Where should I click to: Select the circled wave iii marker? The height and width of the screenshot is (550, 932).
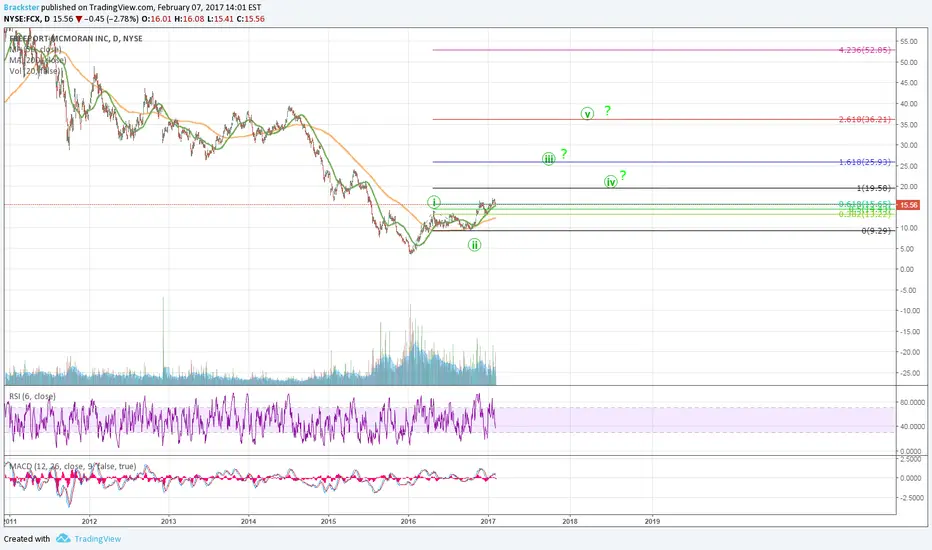[548, 159]
